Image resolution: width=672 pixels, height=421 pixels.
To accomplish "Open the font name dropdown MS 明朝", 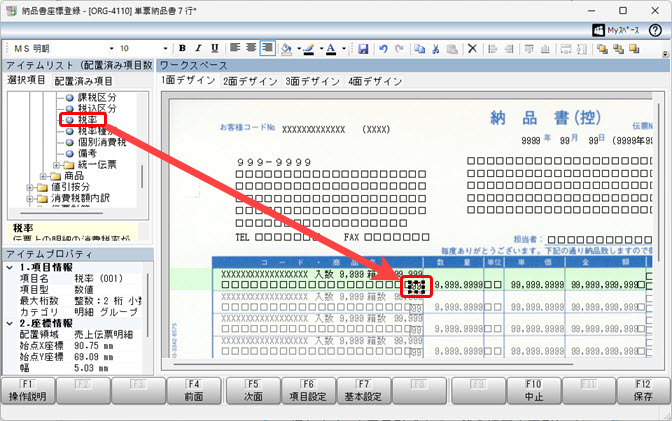I will (111, 48).
